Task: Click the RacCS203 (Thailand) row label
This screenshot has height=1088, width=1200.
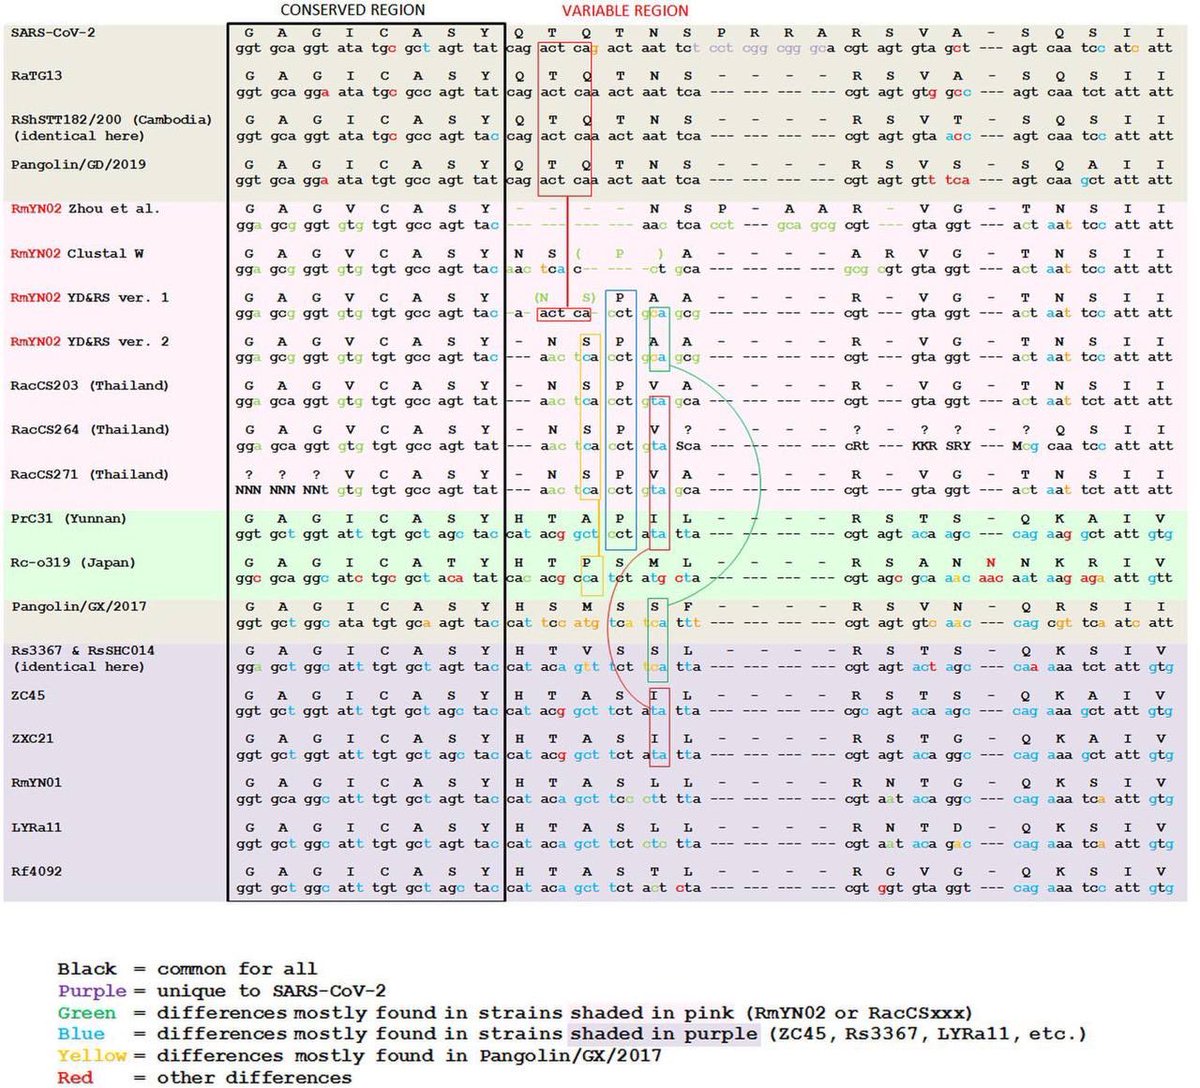Action: pyautogui.click(x=90, y=386)
